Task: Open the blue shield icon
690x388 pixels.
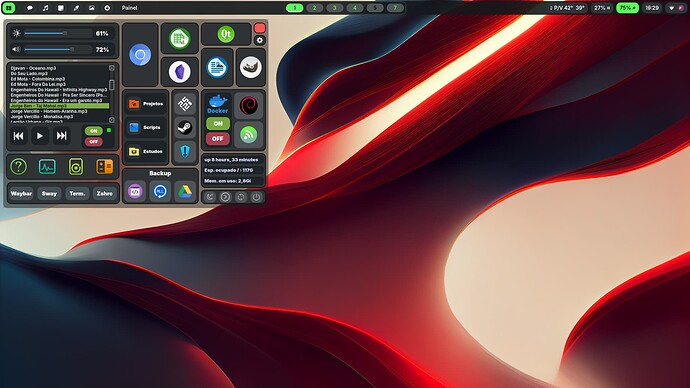Action: click(x=185, y=151)
